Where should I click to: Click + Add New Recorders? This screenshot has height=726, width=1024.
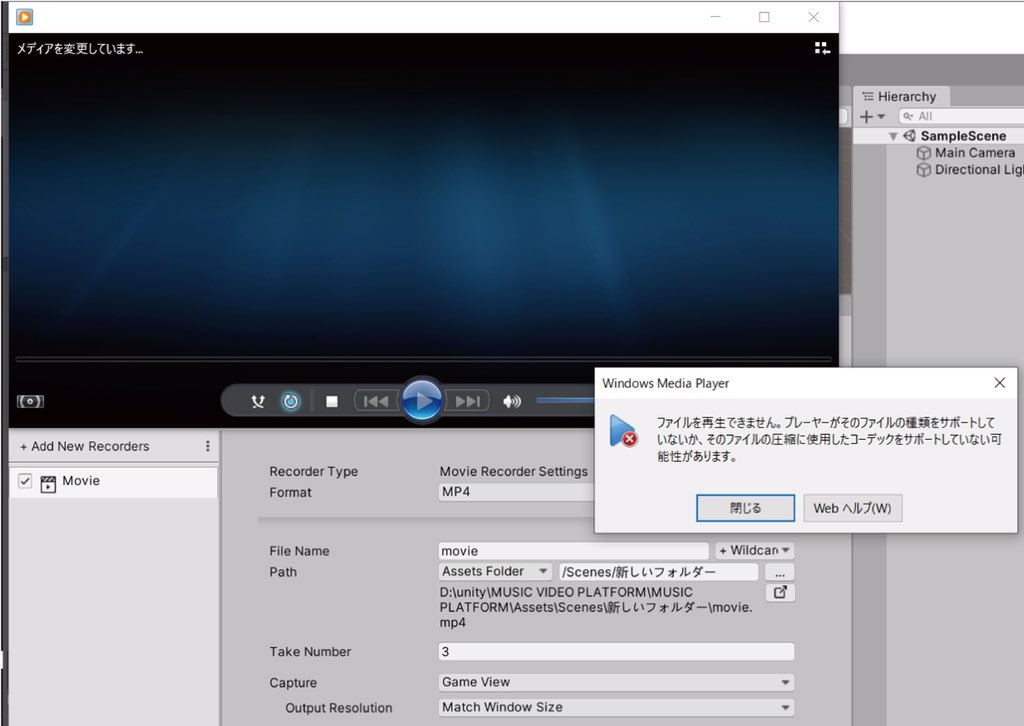[x=85, y=447]
